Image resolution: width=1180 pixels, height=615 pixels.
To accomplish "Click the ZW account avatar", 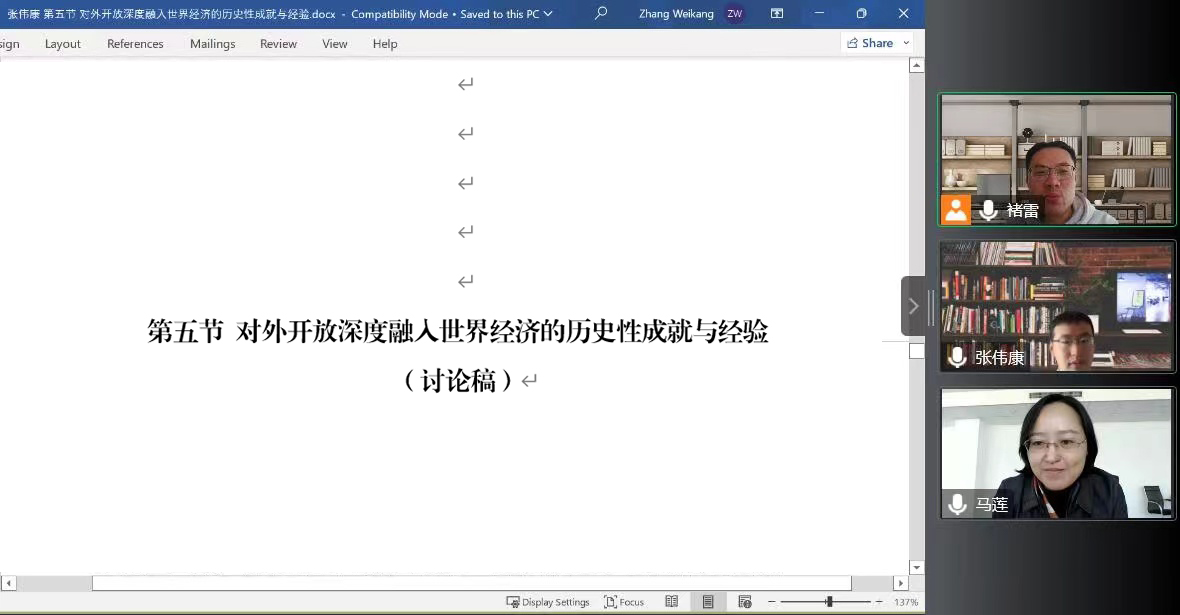I will pos(735,14).
